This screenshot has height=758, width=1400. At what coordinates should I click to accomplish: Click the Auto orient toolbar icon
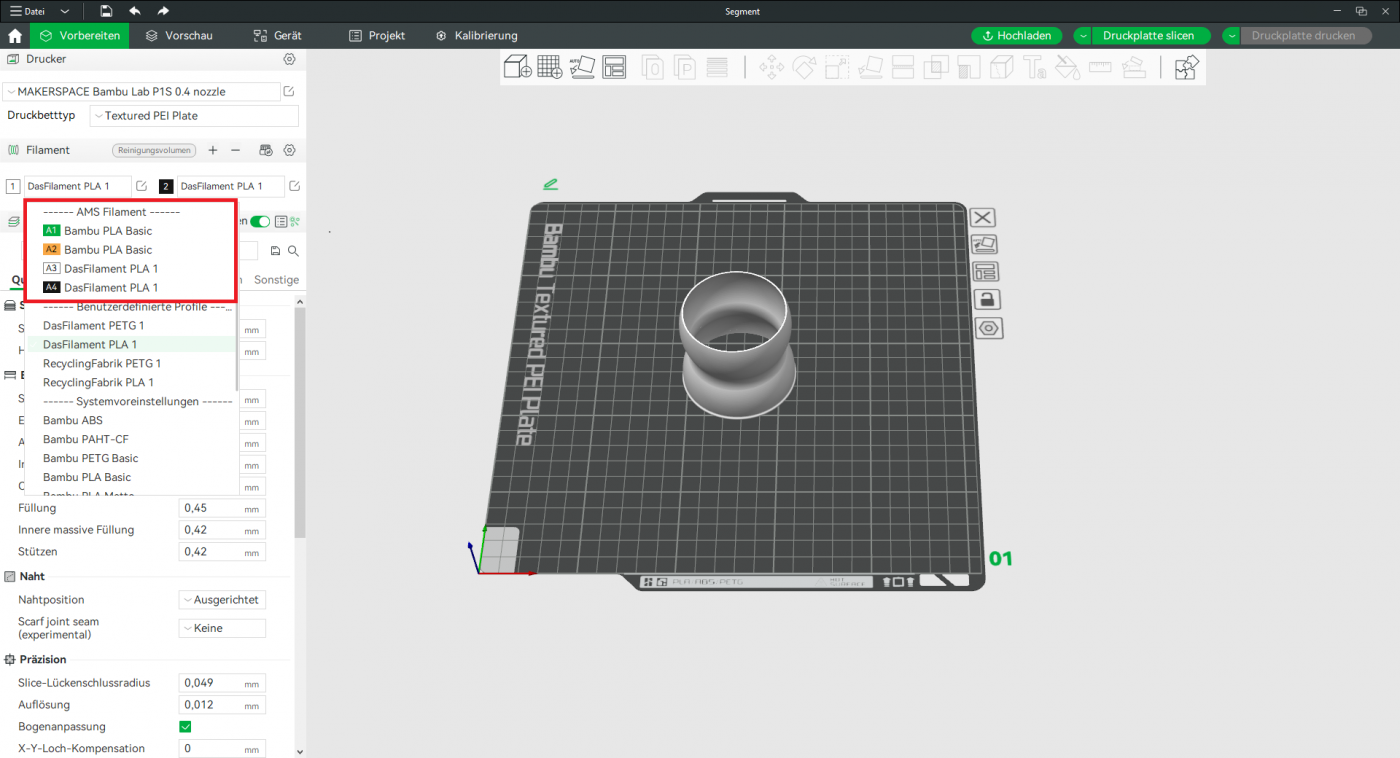tap(582, 67)
